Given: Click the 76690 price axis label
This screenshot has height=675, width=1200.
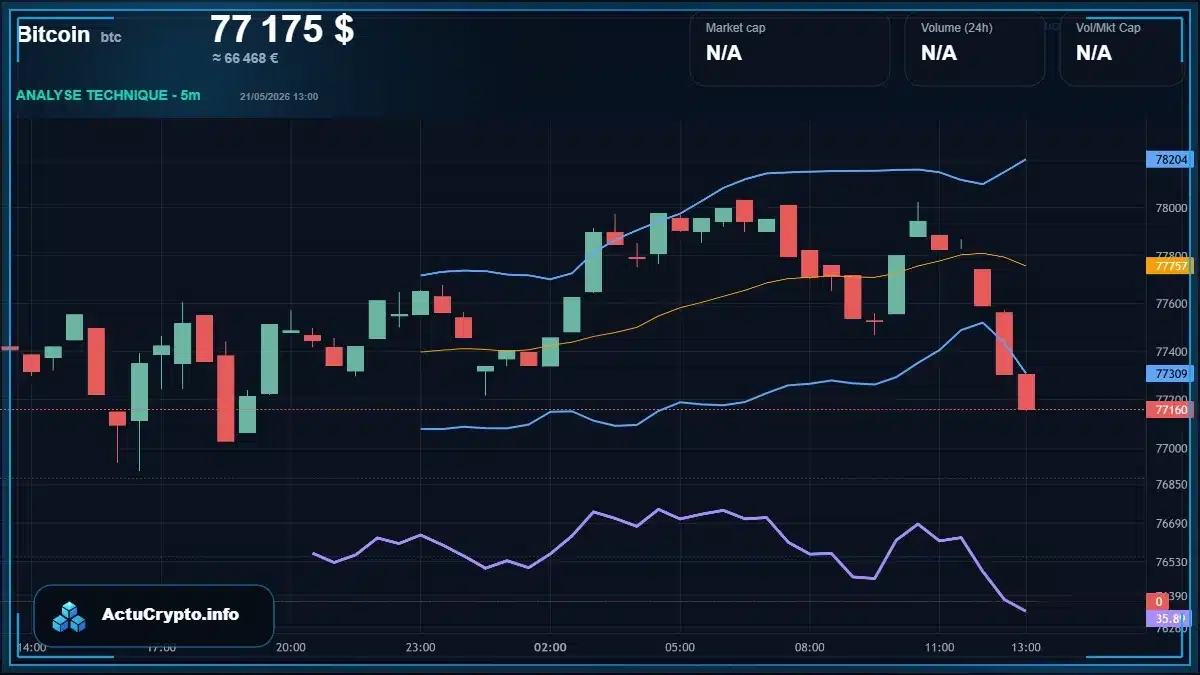Looking at the screenshot, I should [x=1171, y=524].
